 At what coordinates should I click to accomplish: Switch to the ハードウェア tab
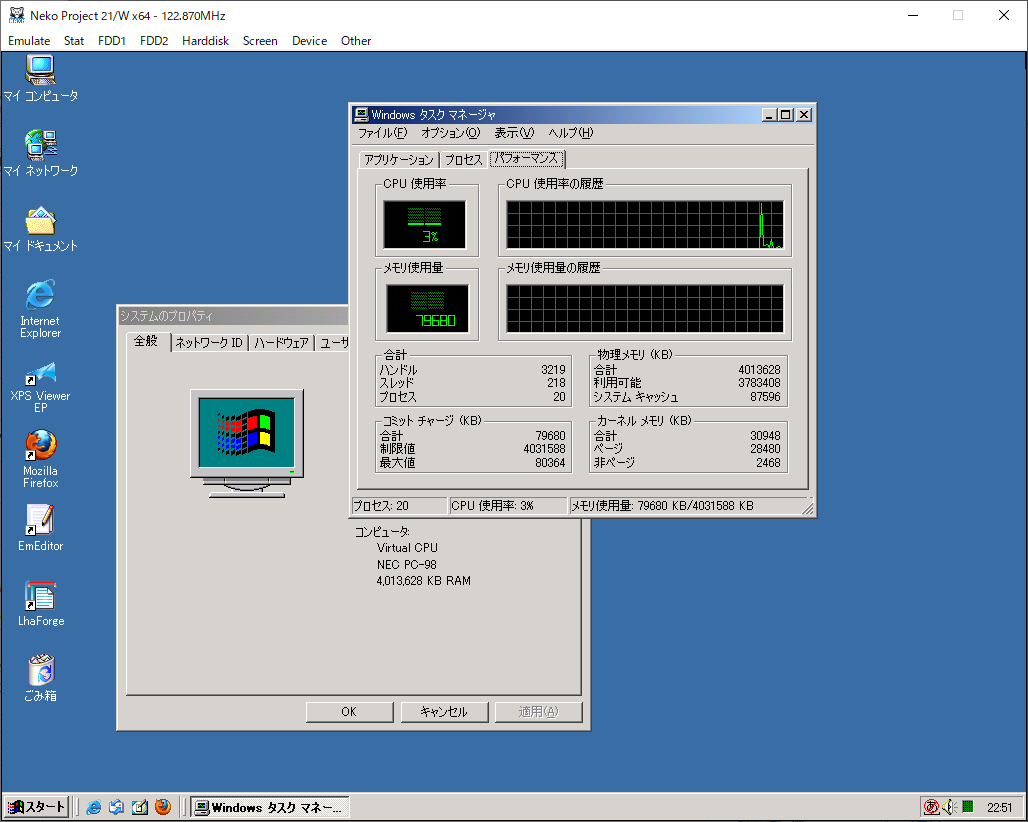pos(281,342)
